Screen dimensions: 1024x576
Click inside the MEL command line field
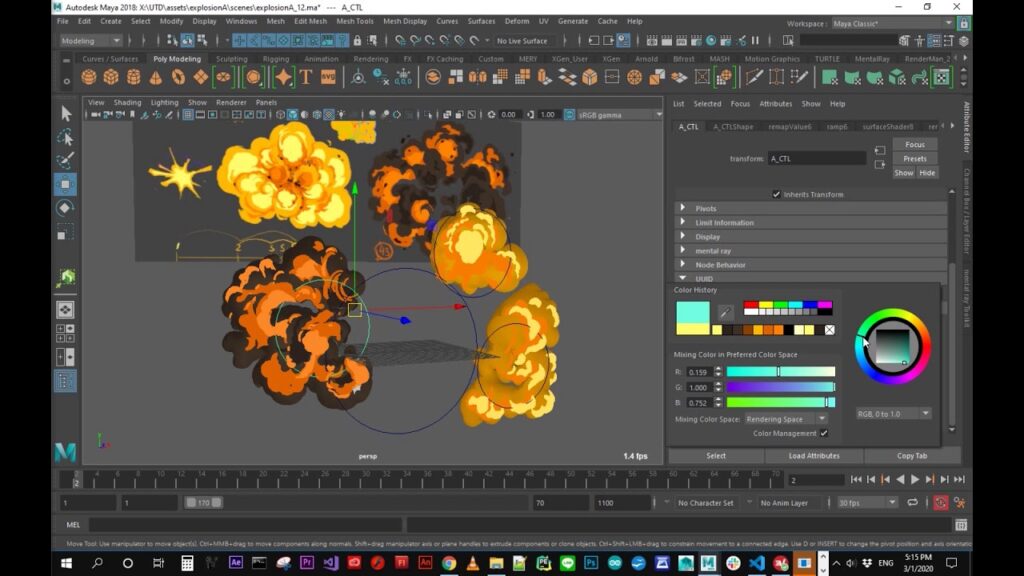(x=250, y=522)
